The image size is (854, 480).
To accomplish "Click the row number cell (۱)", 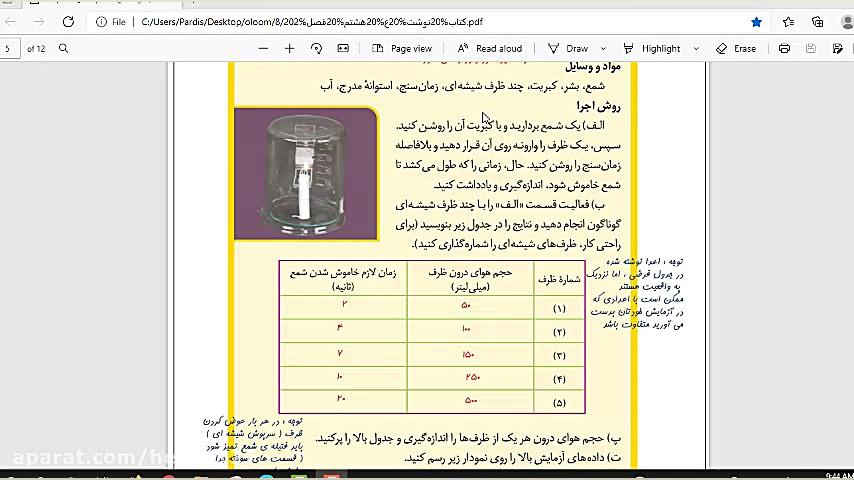I will pyautogui.click(x=559, y=308).
